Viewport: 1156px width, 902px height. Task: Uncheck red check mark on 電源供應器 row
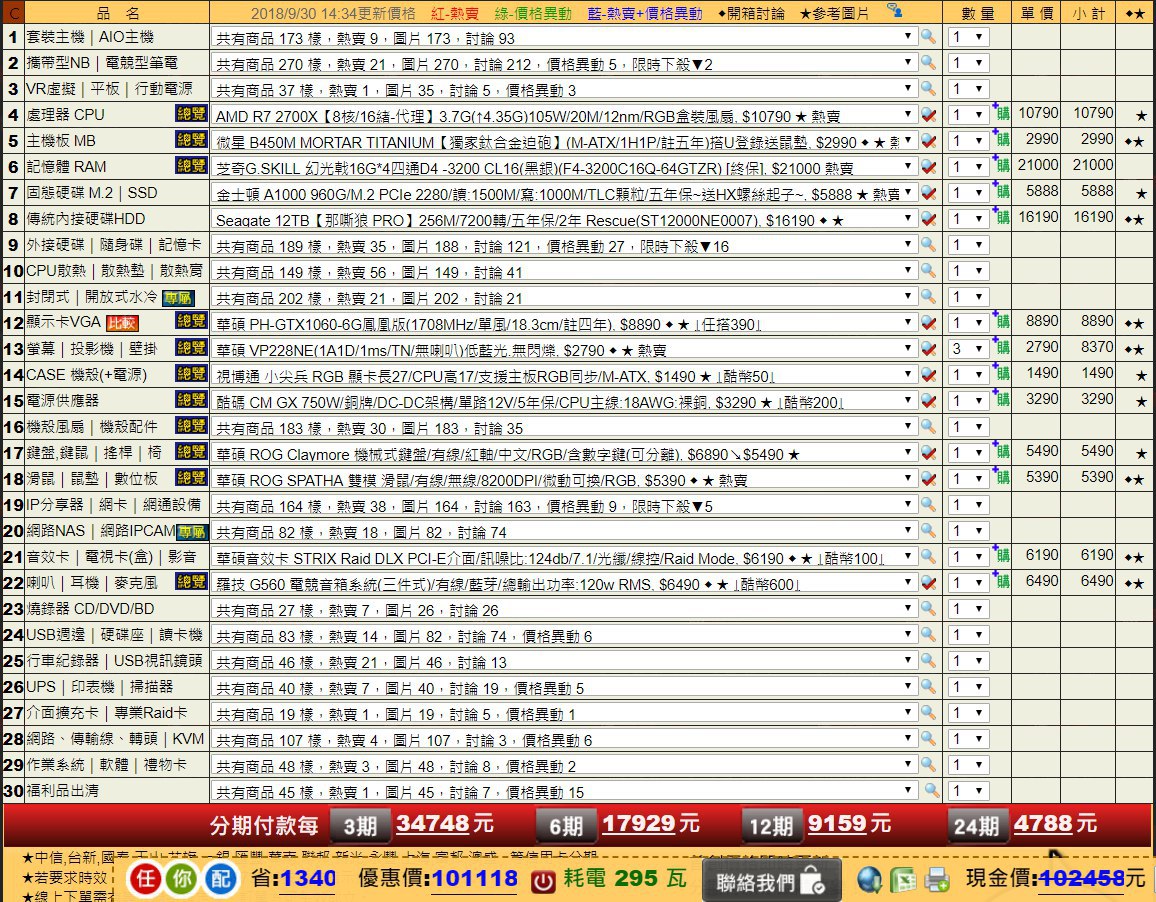pos(928,400)
